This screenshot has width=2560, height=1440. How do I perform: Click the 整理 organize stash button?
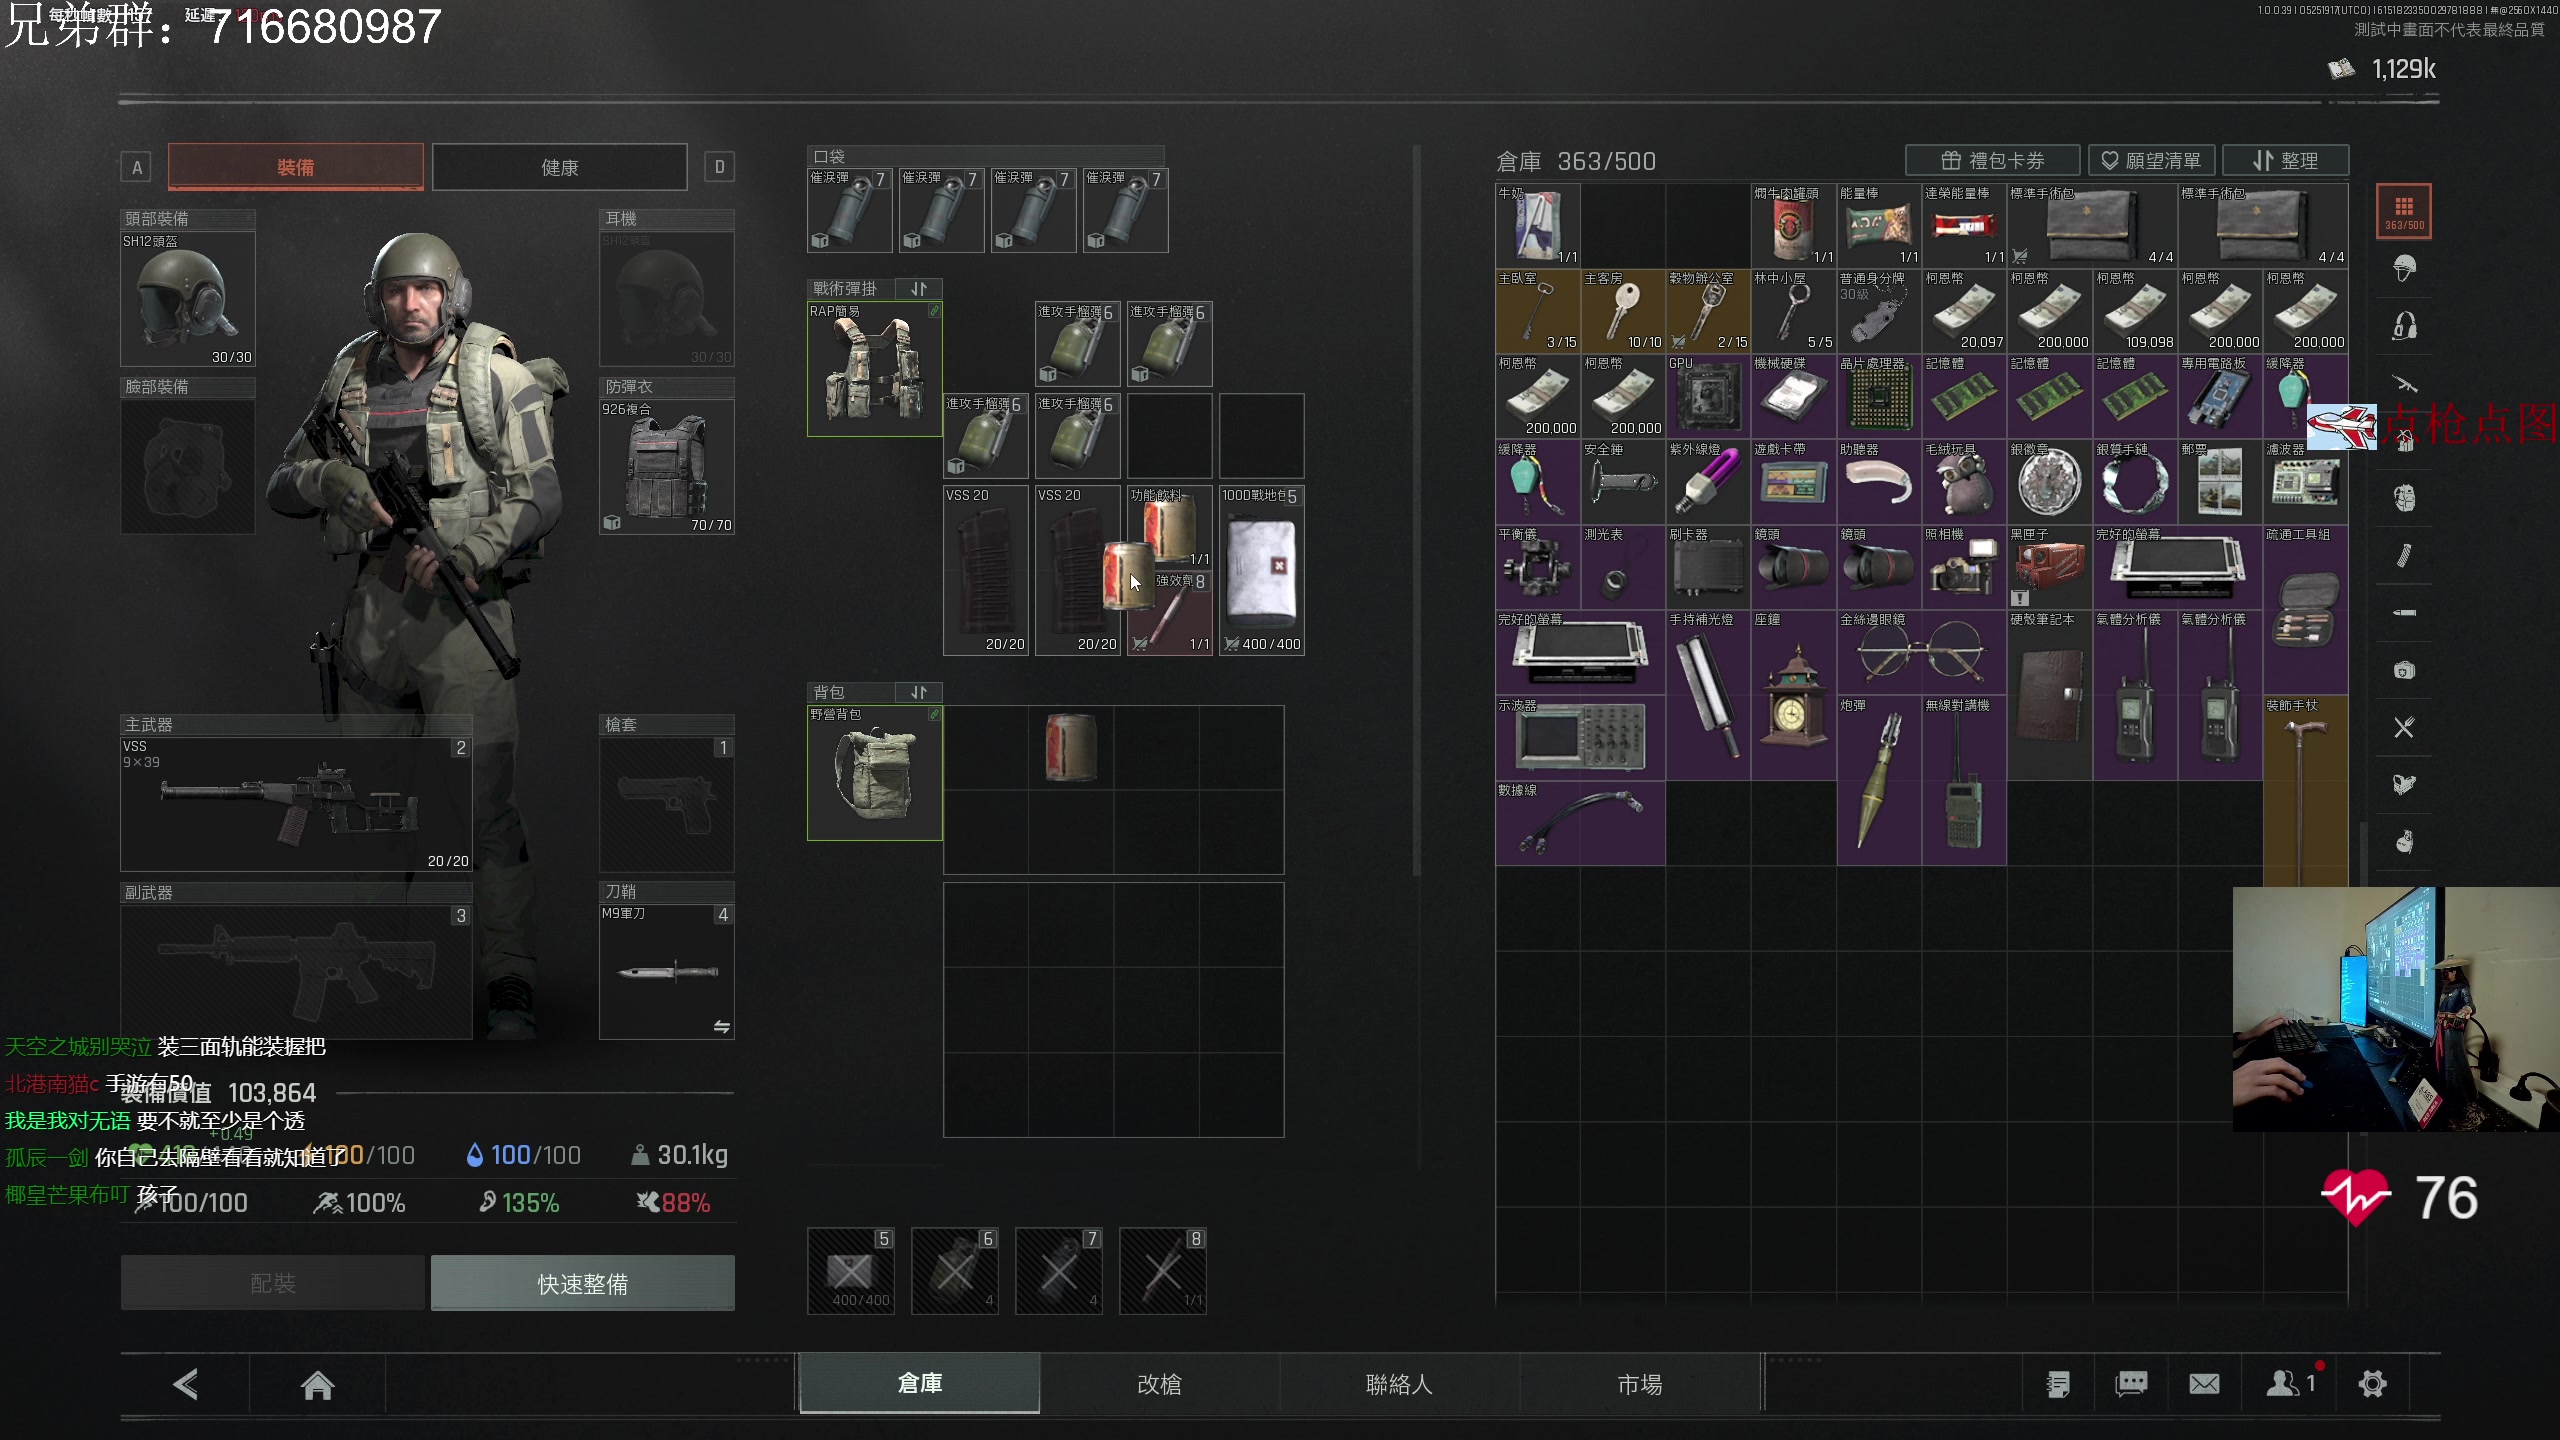[x=2285, y=160]
